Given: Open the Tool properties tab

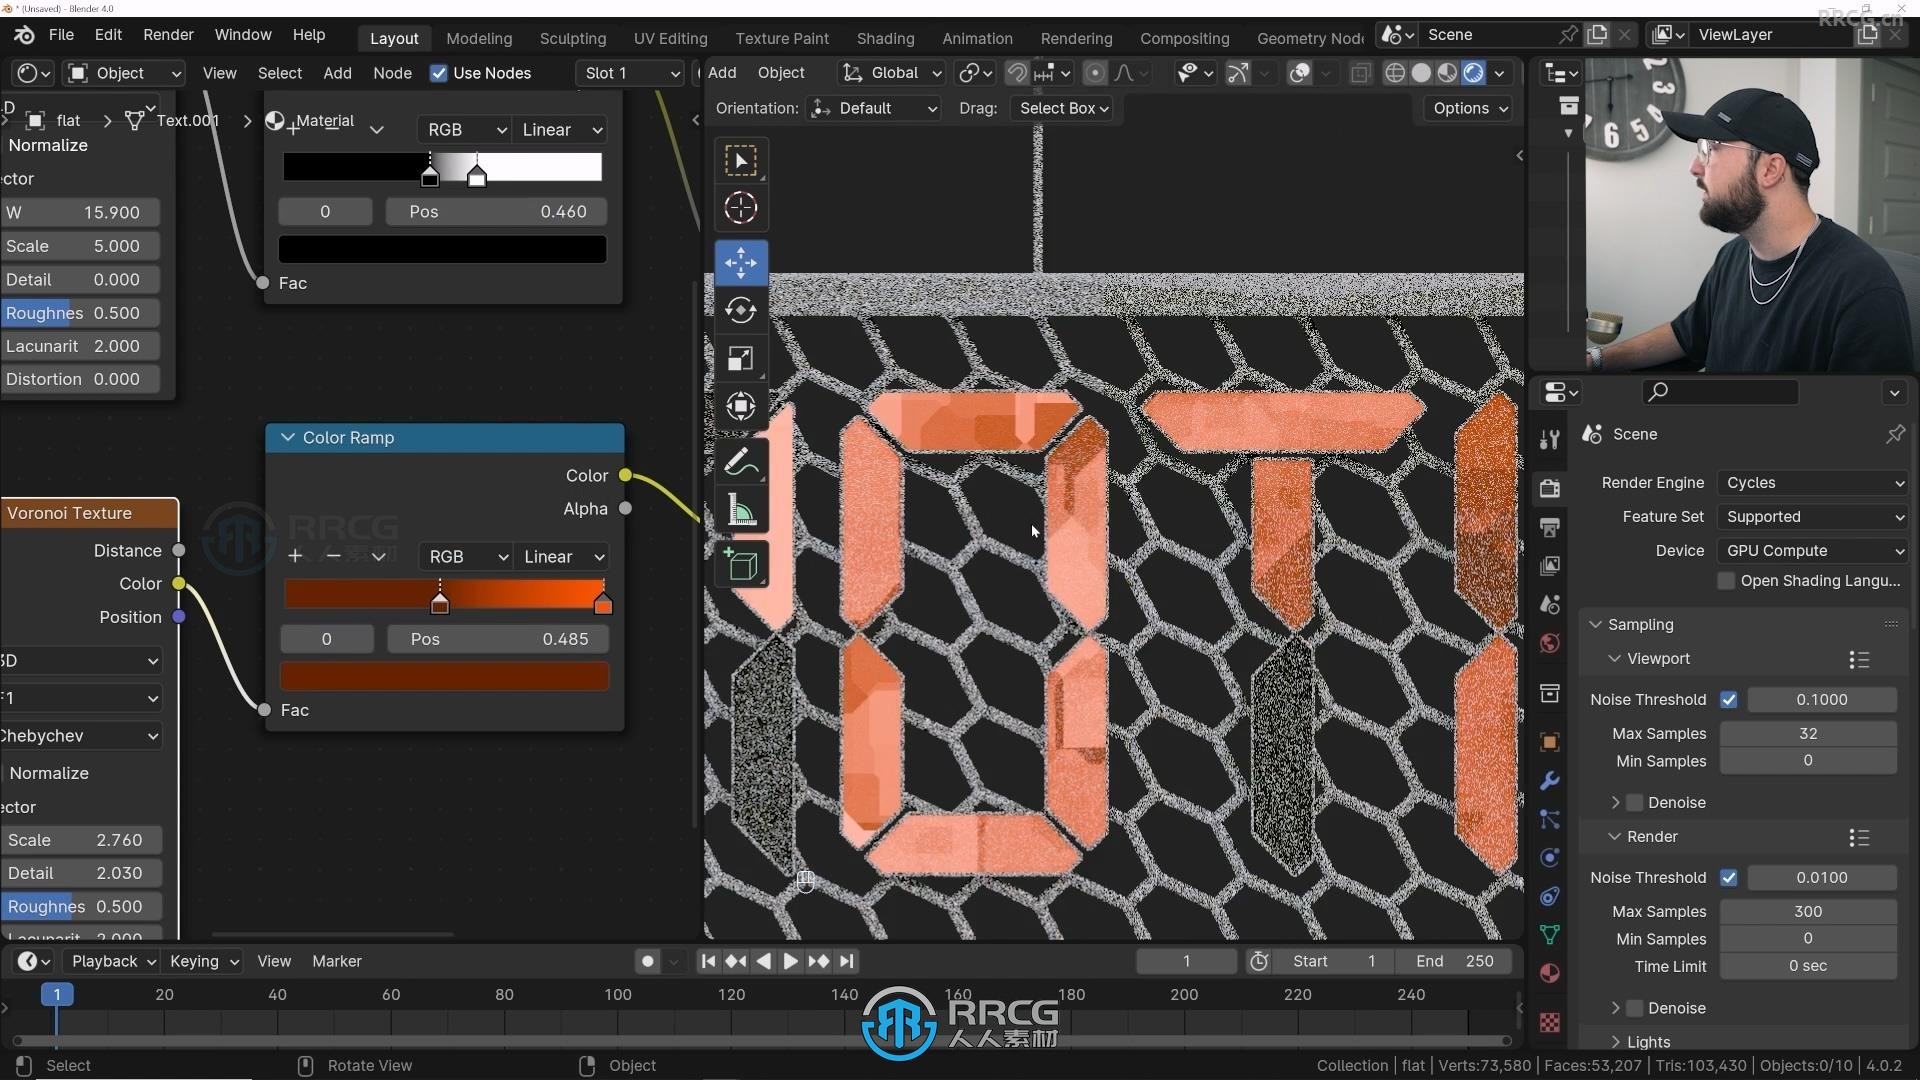Looking at the screenshot, I should click(1550, 439).
